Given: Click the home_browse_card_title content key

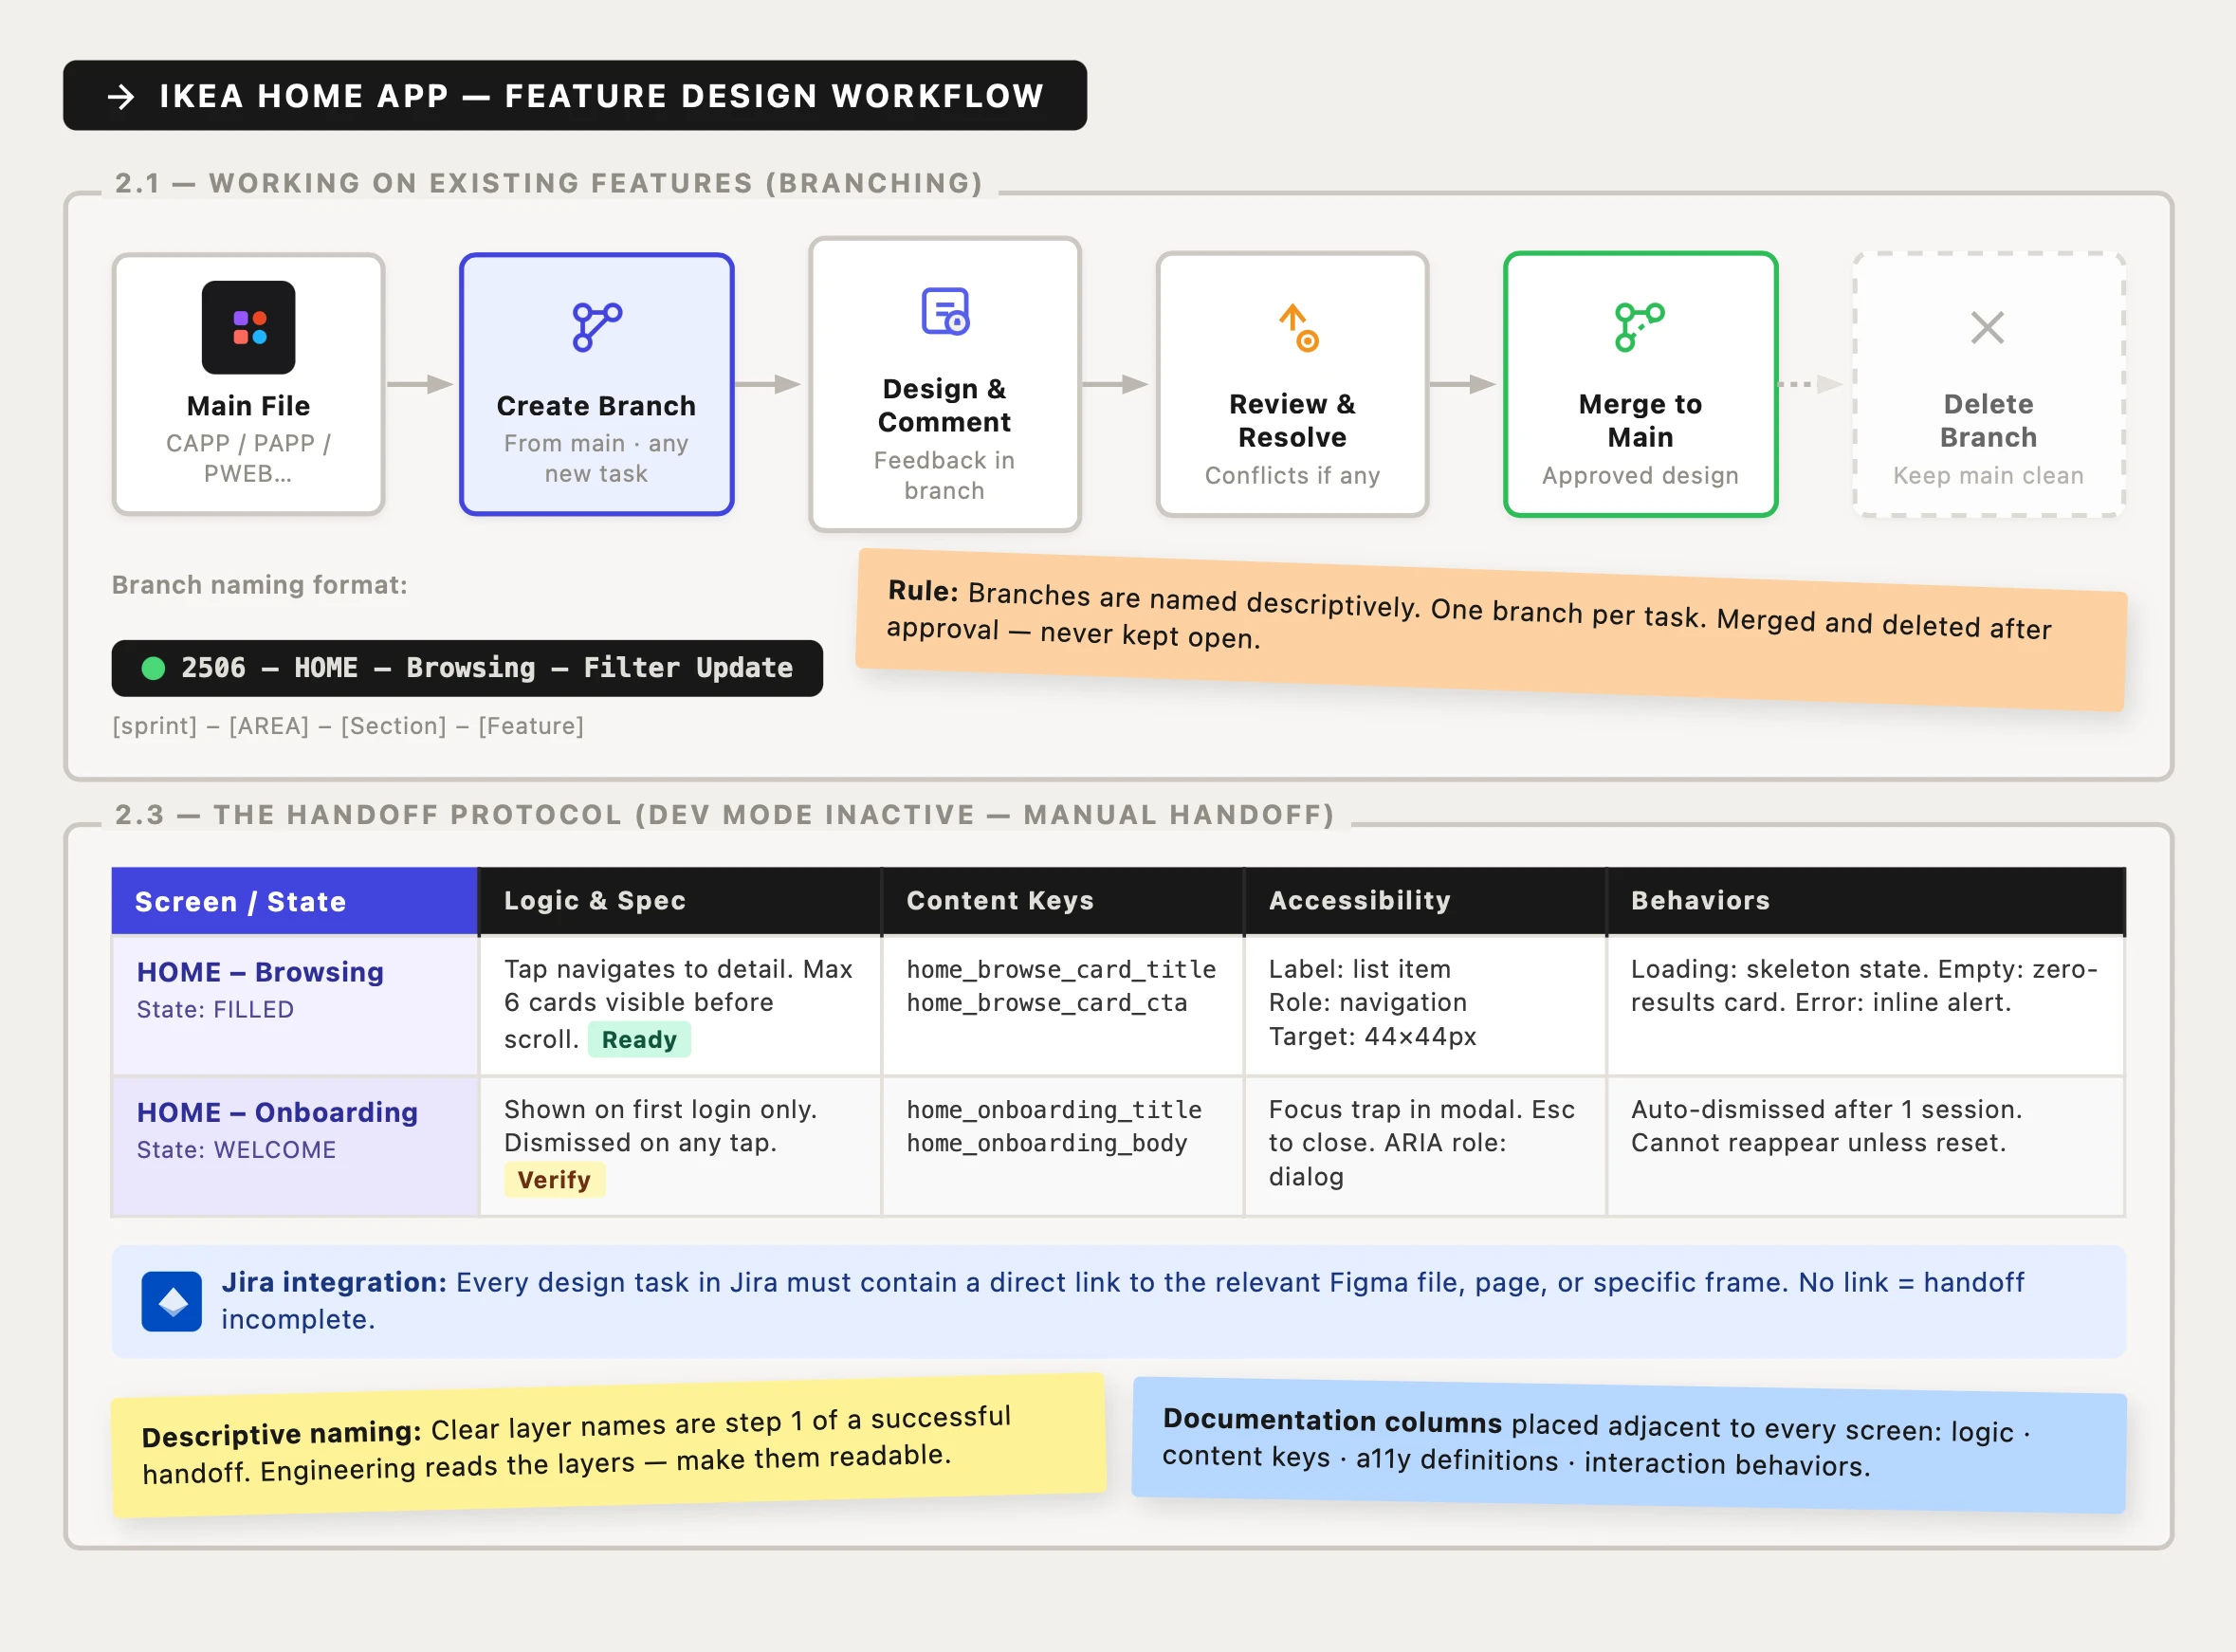Looking at the screenshot, I should pyautogui.click(x=1061, y=969).
